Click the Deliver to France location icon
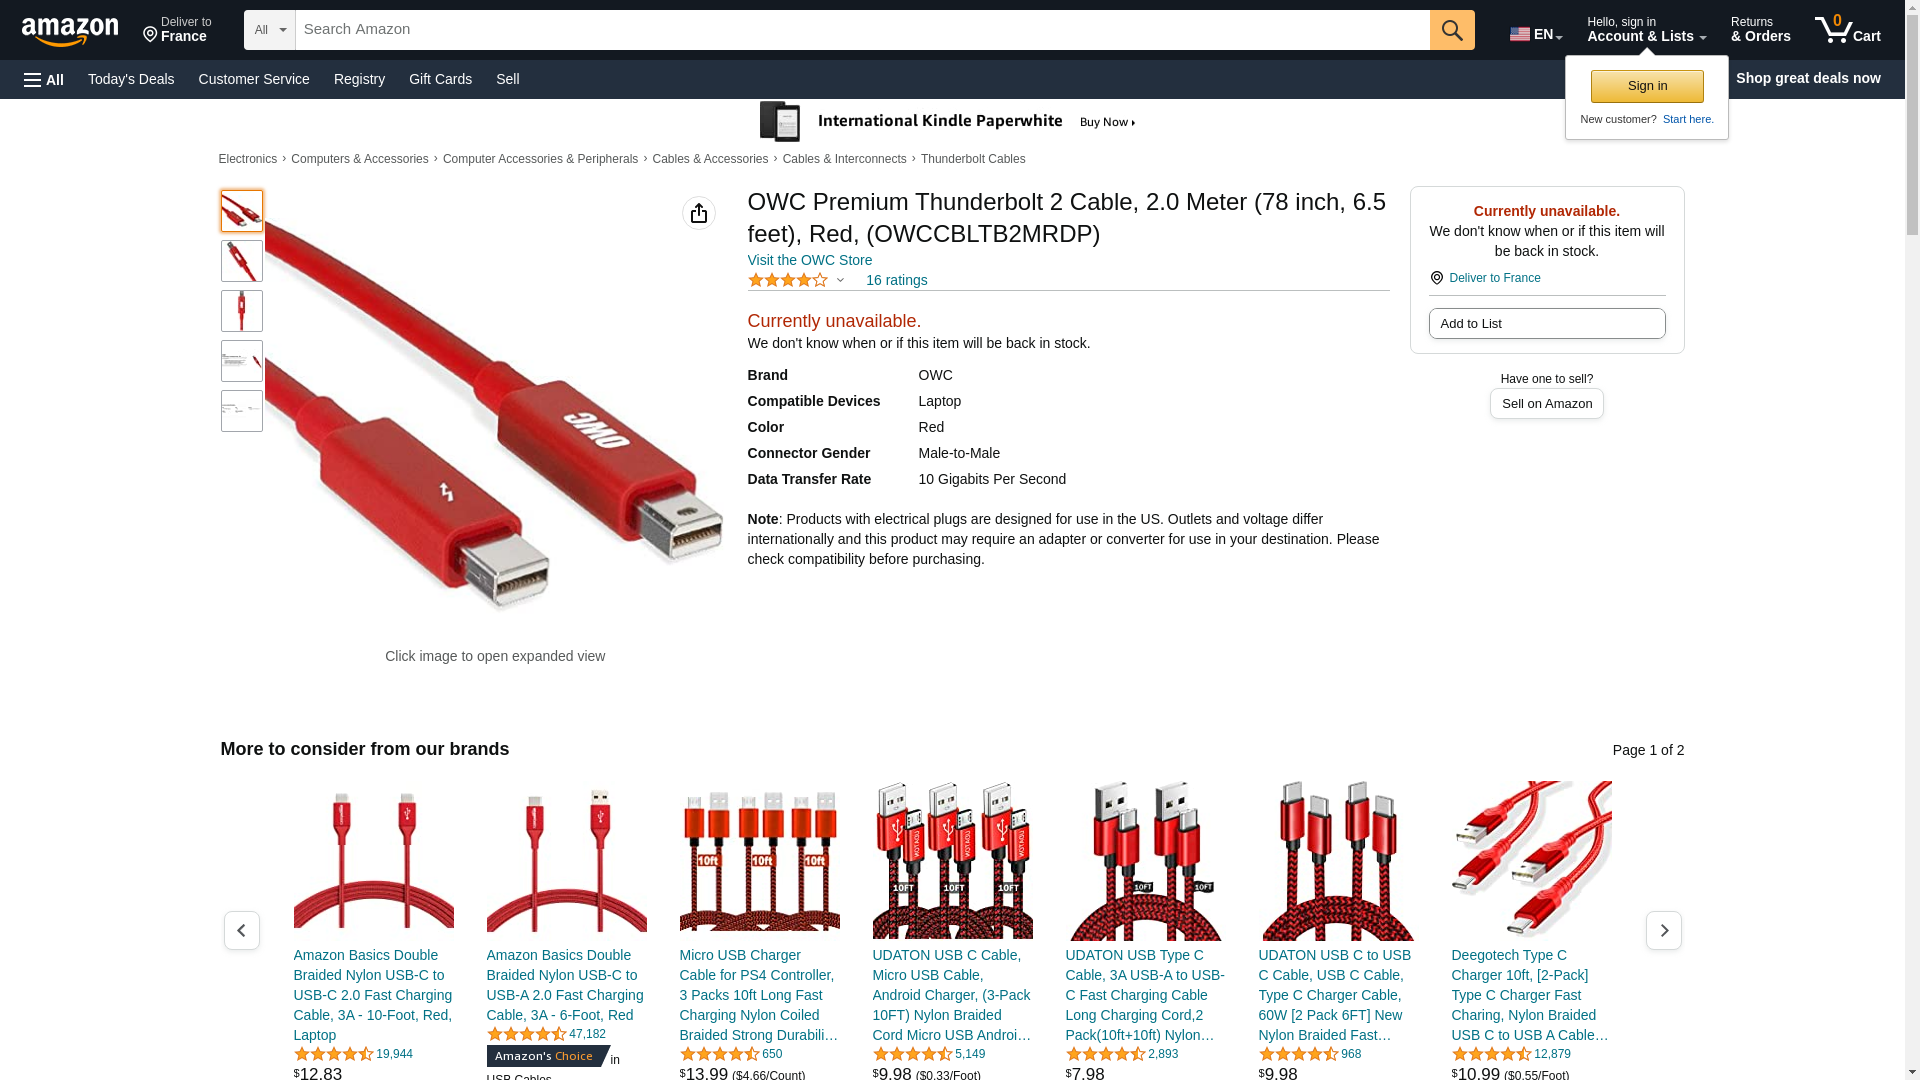 (x=1437, y=278)
